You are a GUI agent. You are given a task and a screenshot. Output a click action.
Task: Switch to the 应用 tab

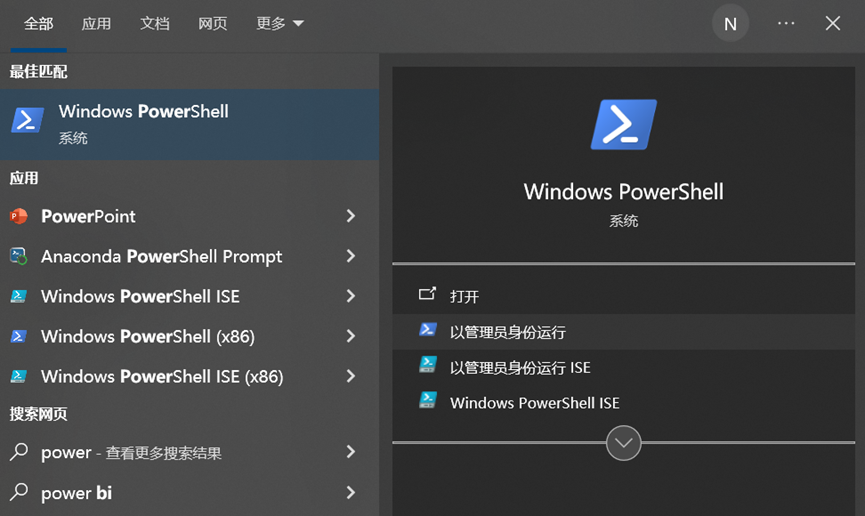(97, 23)
